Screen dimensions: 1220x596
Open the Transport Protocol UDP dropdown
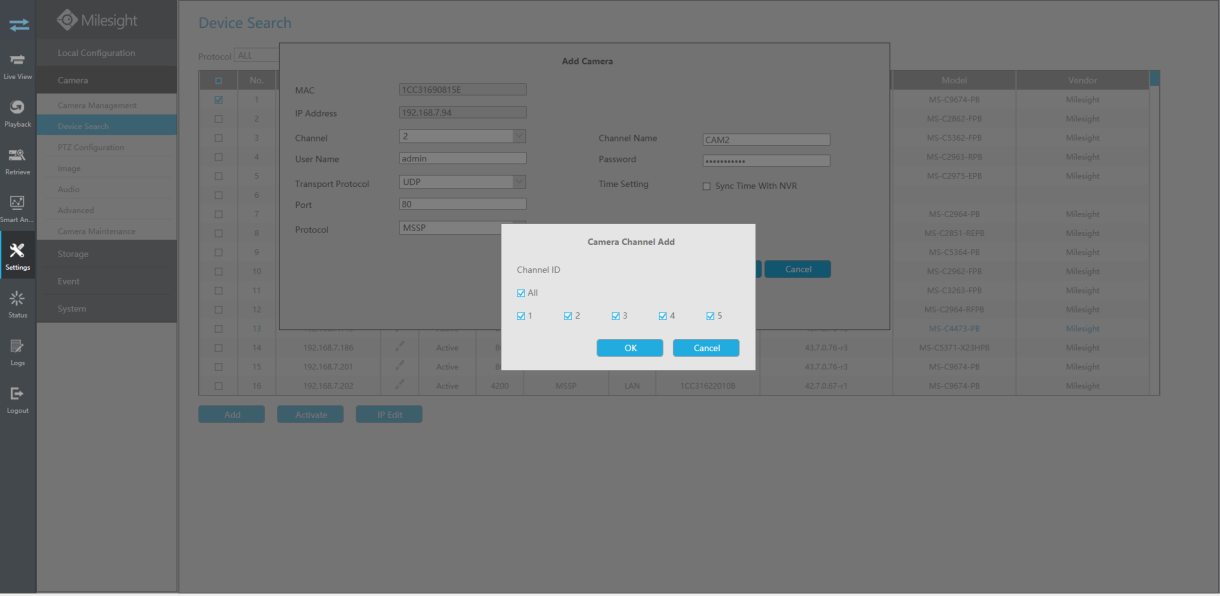462,183
